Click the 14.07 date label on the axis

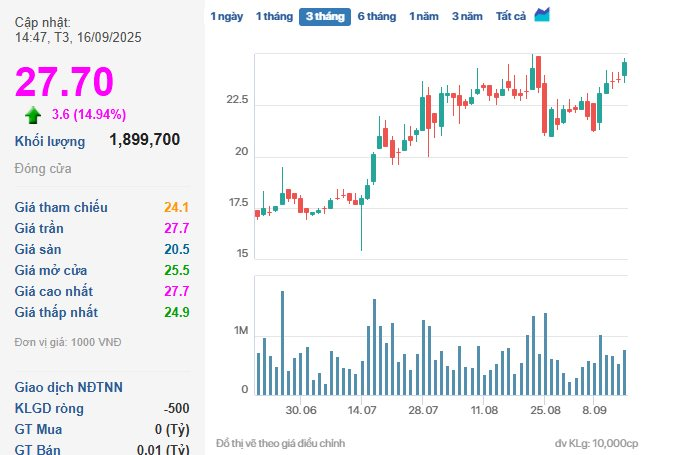[x=362, y=410]
